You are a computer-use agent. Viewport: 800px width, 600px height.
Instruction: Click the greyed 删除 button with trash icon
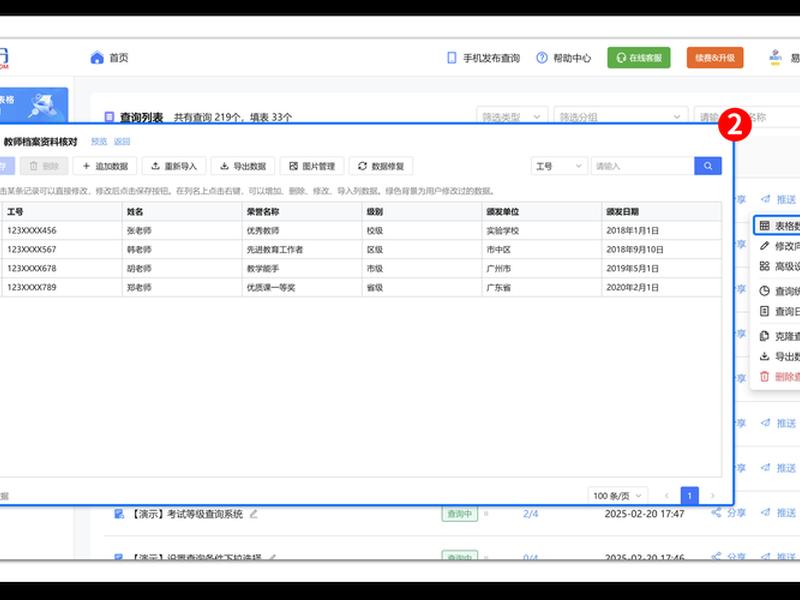pyautogui.click(x=44, y=166)
